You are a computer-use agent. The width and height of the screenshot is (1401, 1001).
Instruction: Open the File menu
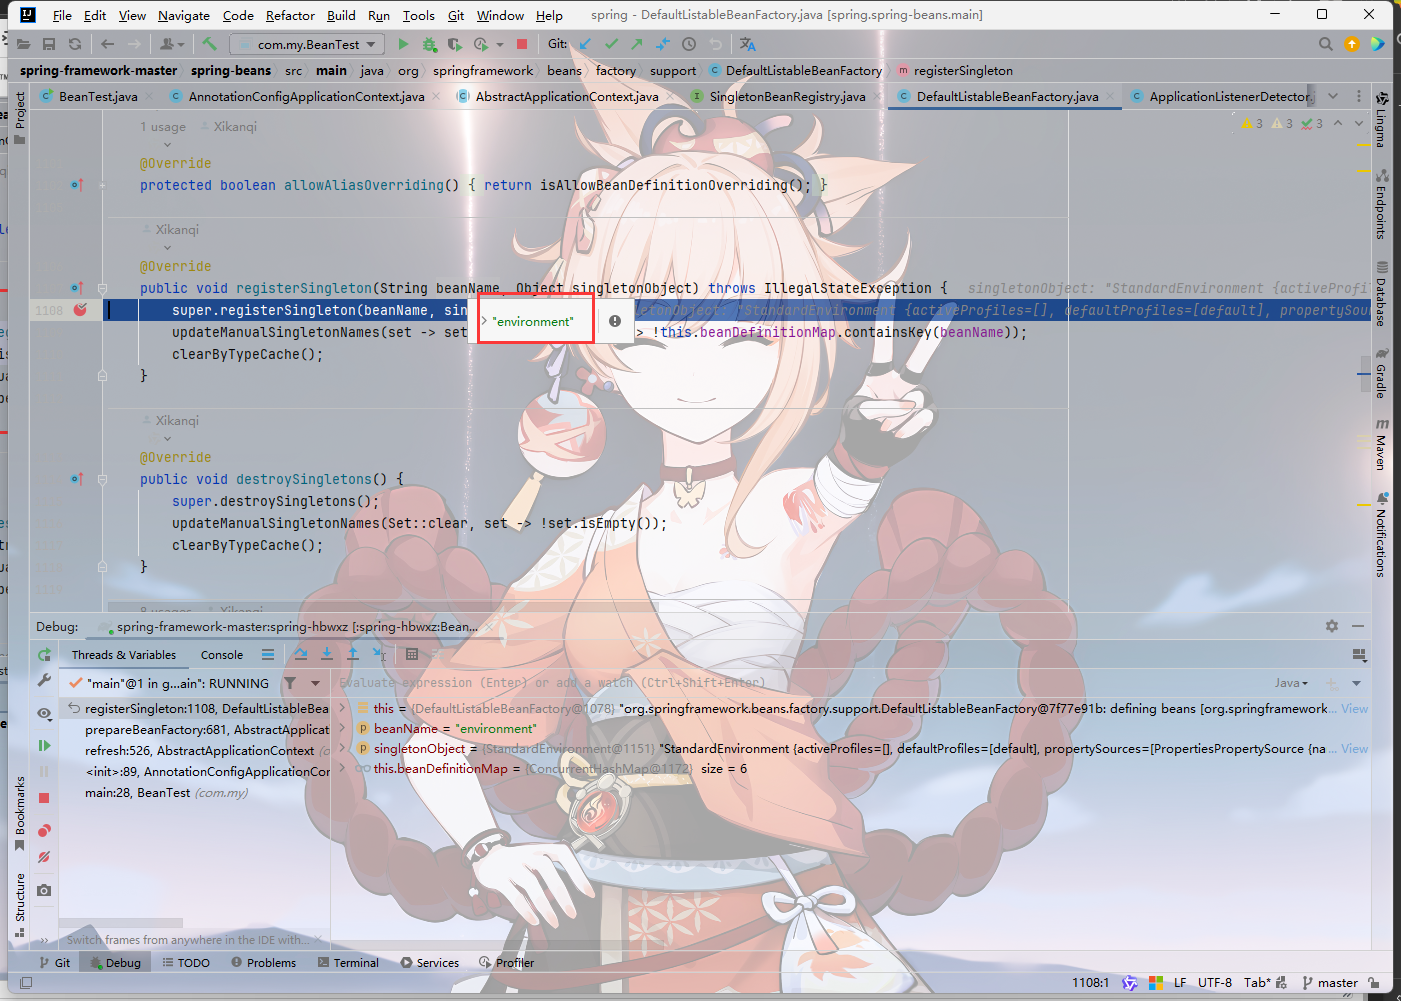coord(62,15)
